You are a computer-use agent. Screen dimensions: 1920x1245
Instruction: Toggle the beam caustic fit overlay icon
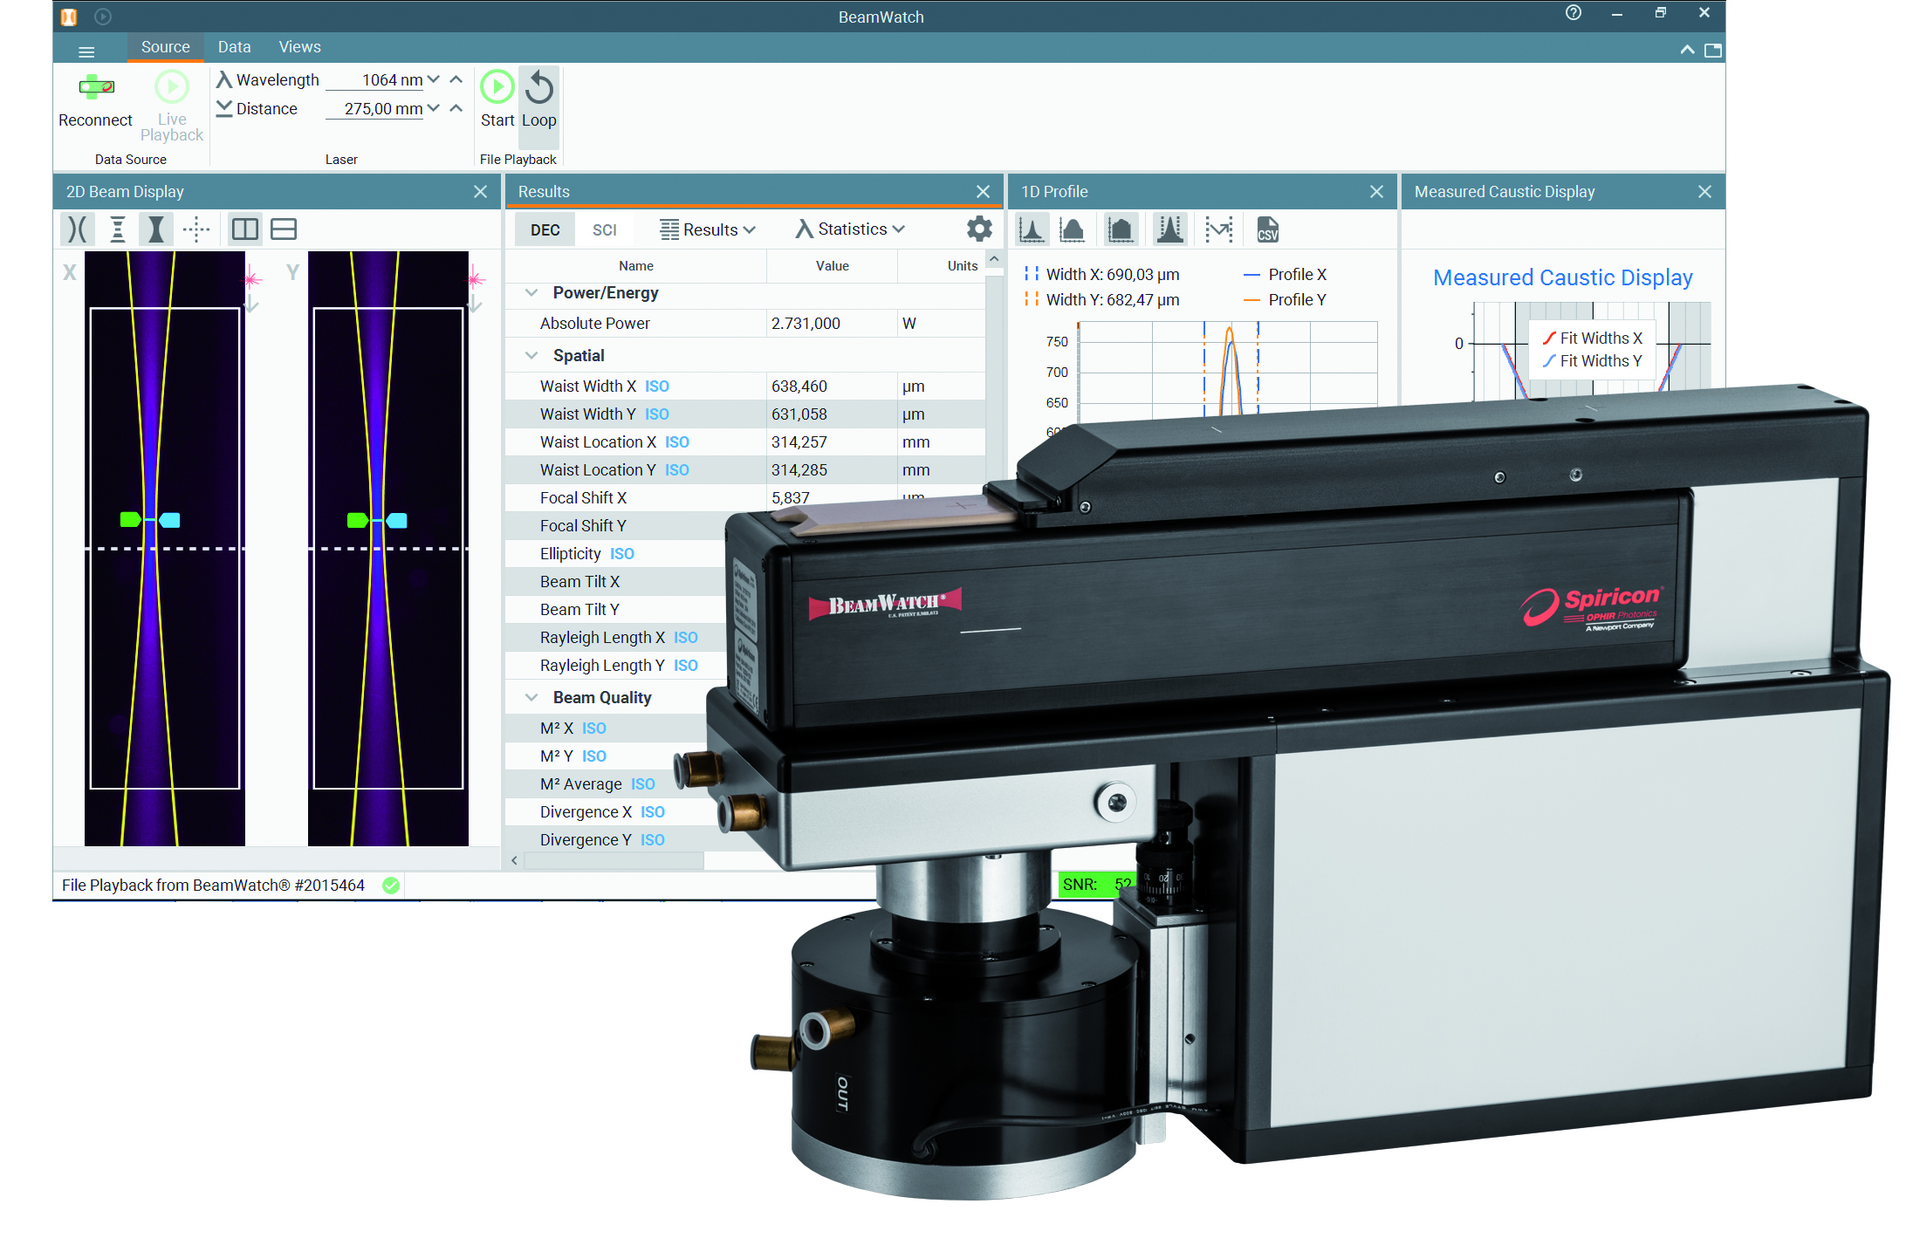[77, 229]
